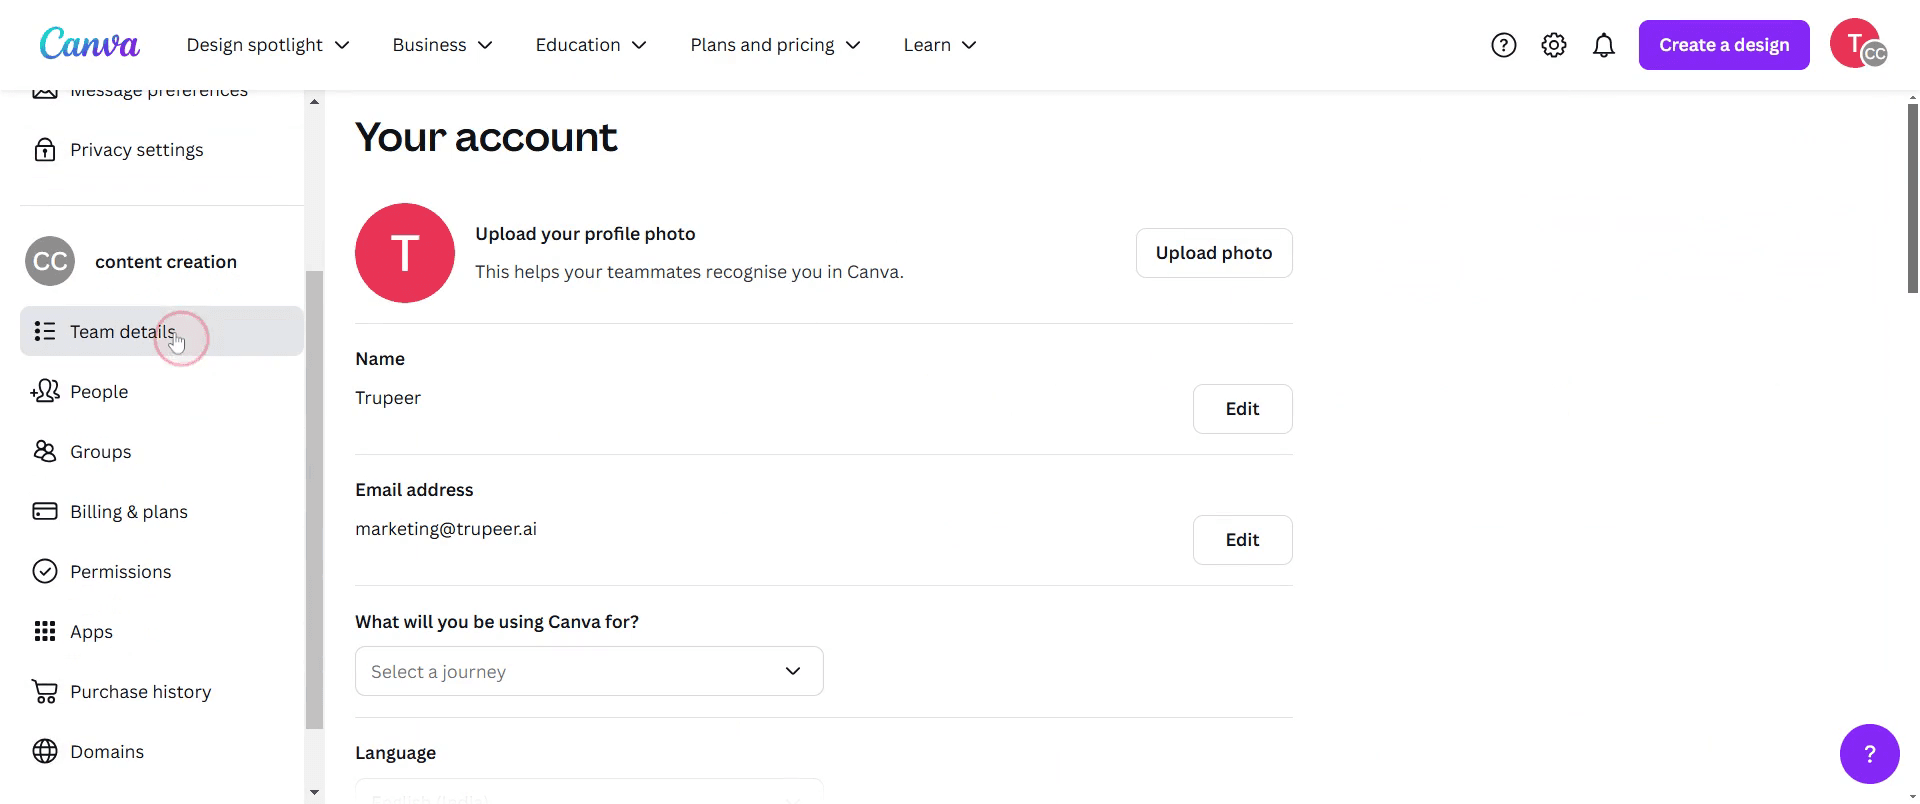Click the sidebar scroll down arrow
The height and width of the screenshot is (804, 1920).
coord(315,793)
